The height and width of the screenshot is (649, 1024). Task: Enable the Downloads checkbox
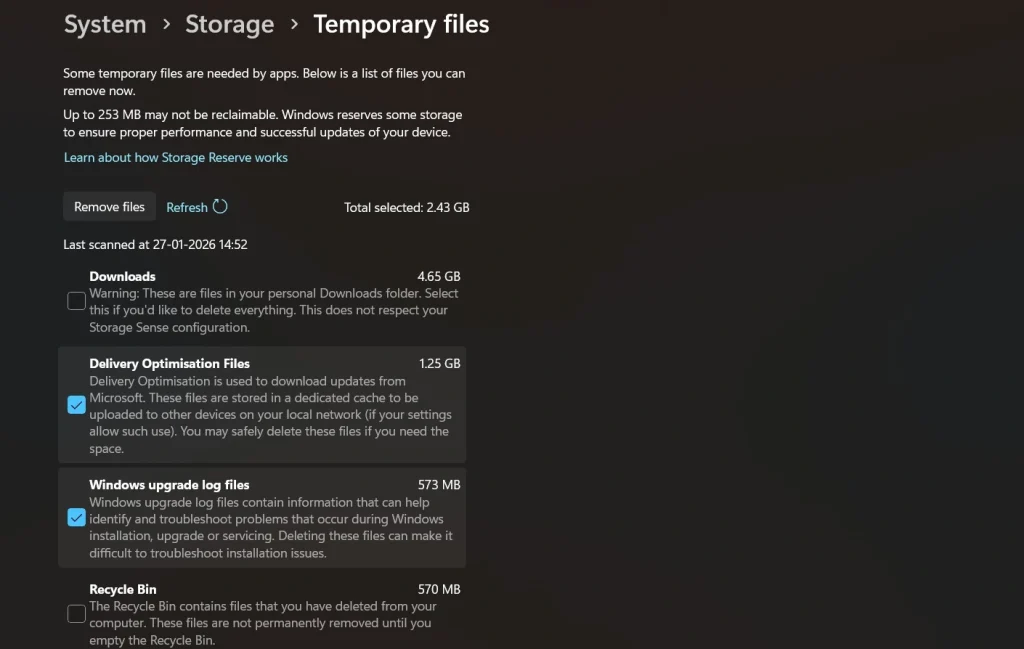(x=76, y=300)
